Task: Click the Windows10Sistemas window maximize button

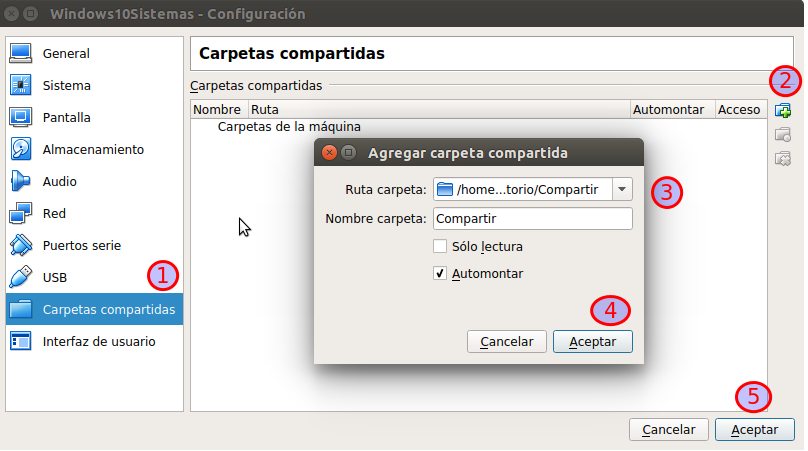Action: click(31, 13)
